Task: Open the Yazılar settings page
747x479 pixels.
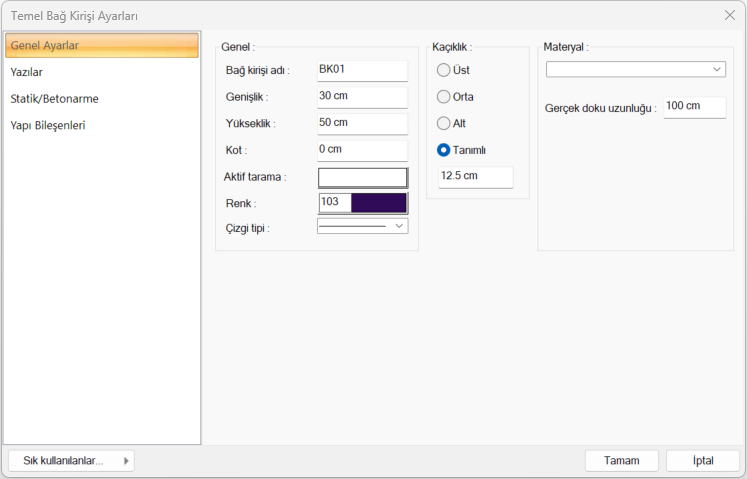Action: tap(100, 72)
